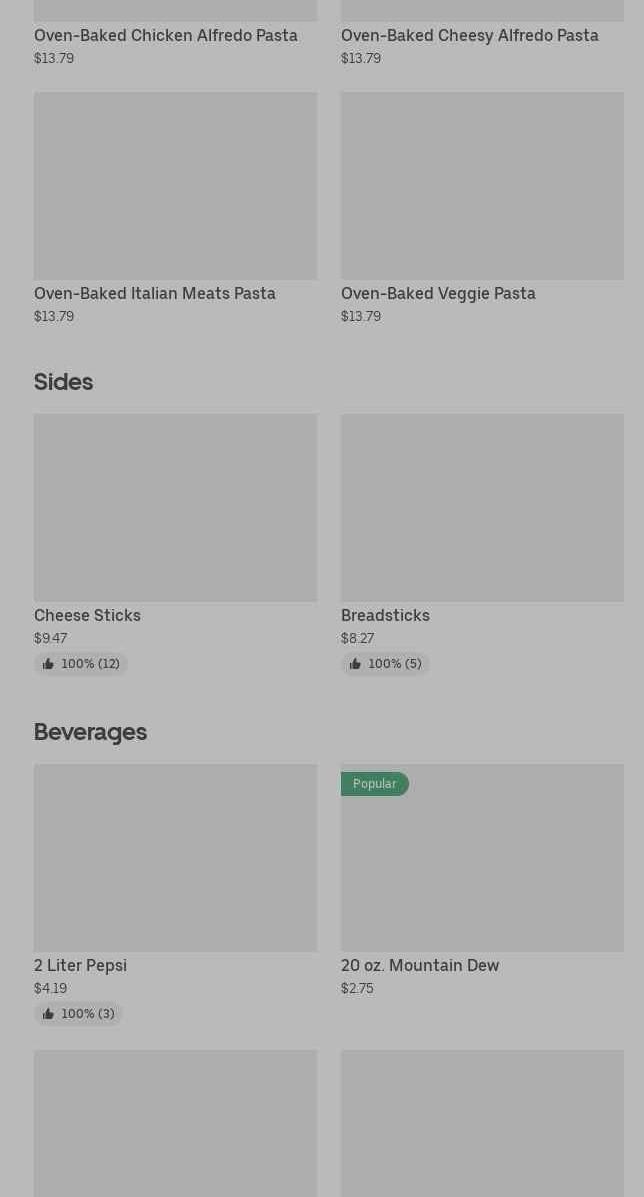Click the Popular badge on Mountain Dew
Viewport: 644px width, 1197px height.
point(375,784)
